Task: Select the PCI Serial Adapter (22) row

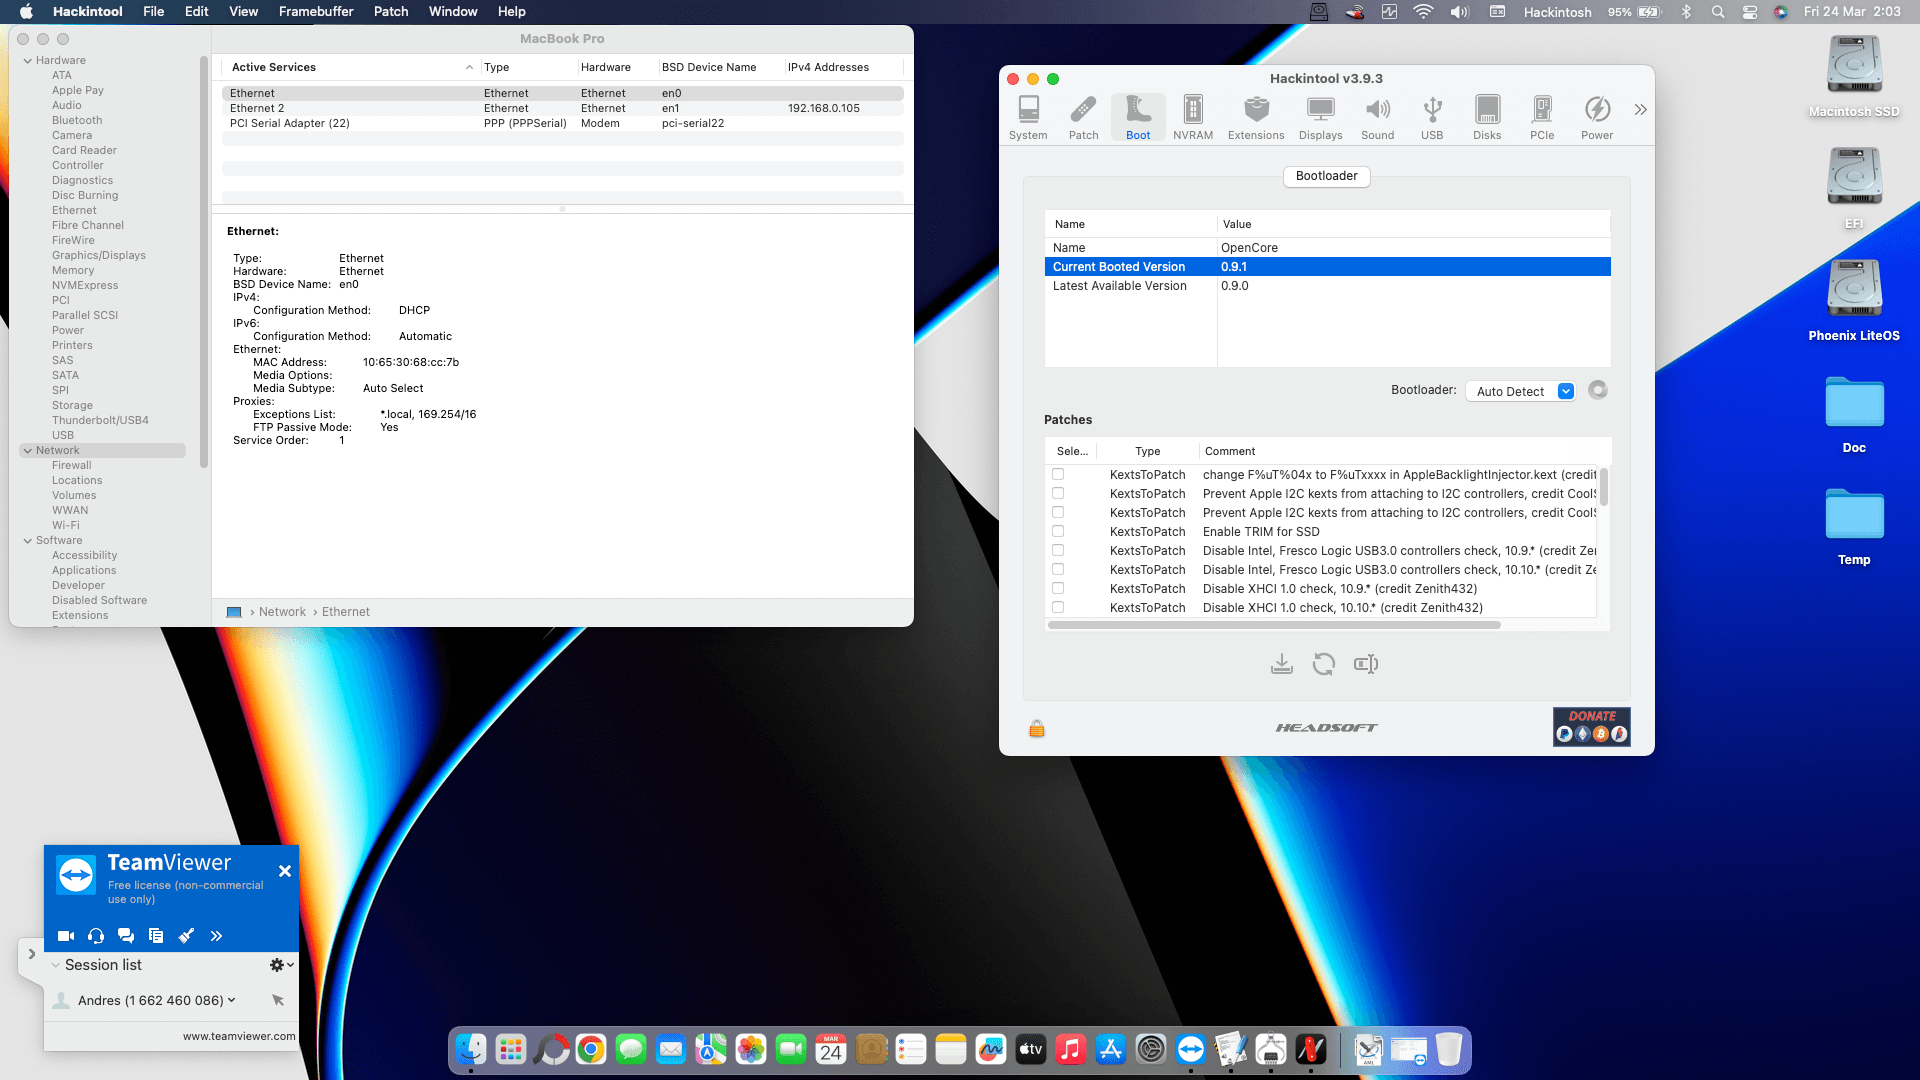Action: [x=562, y=124]
